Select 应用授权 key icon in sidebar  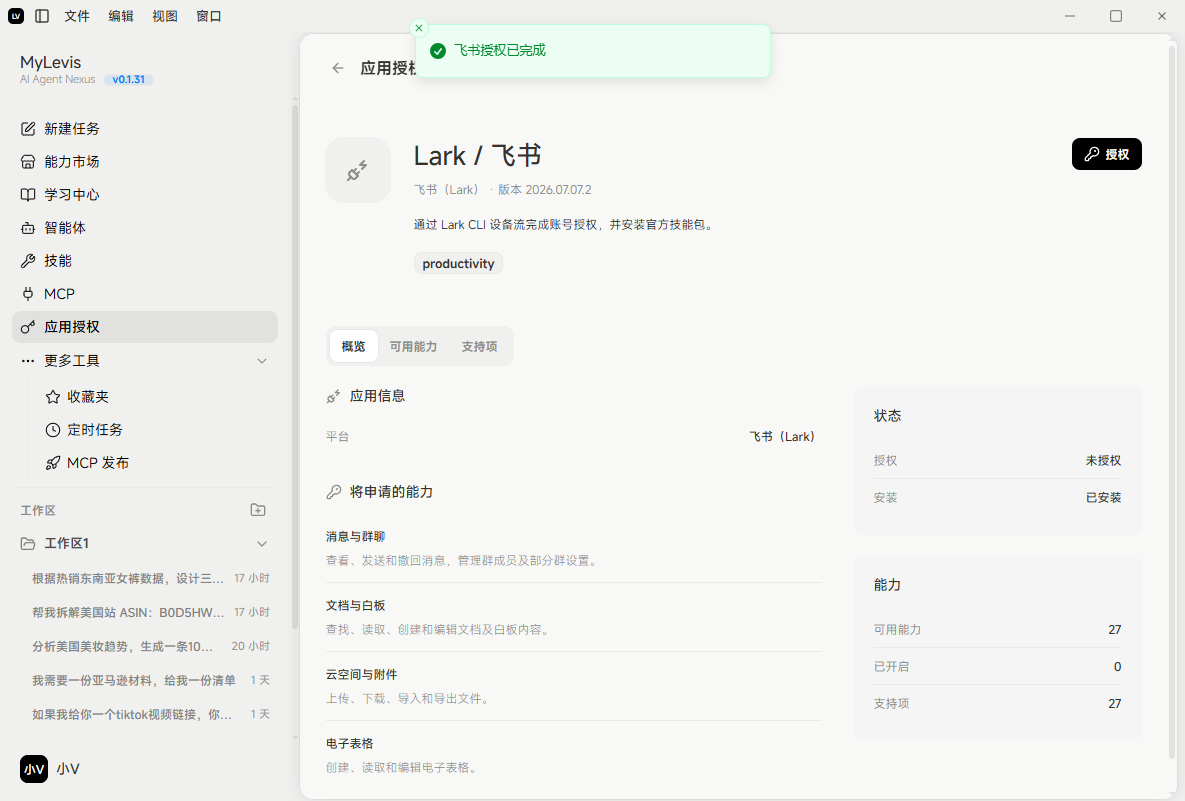coord(28,327)
